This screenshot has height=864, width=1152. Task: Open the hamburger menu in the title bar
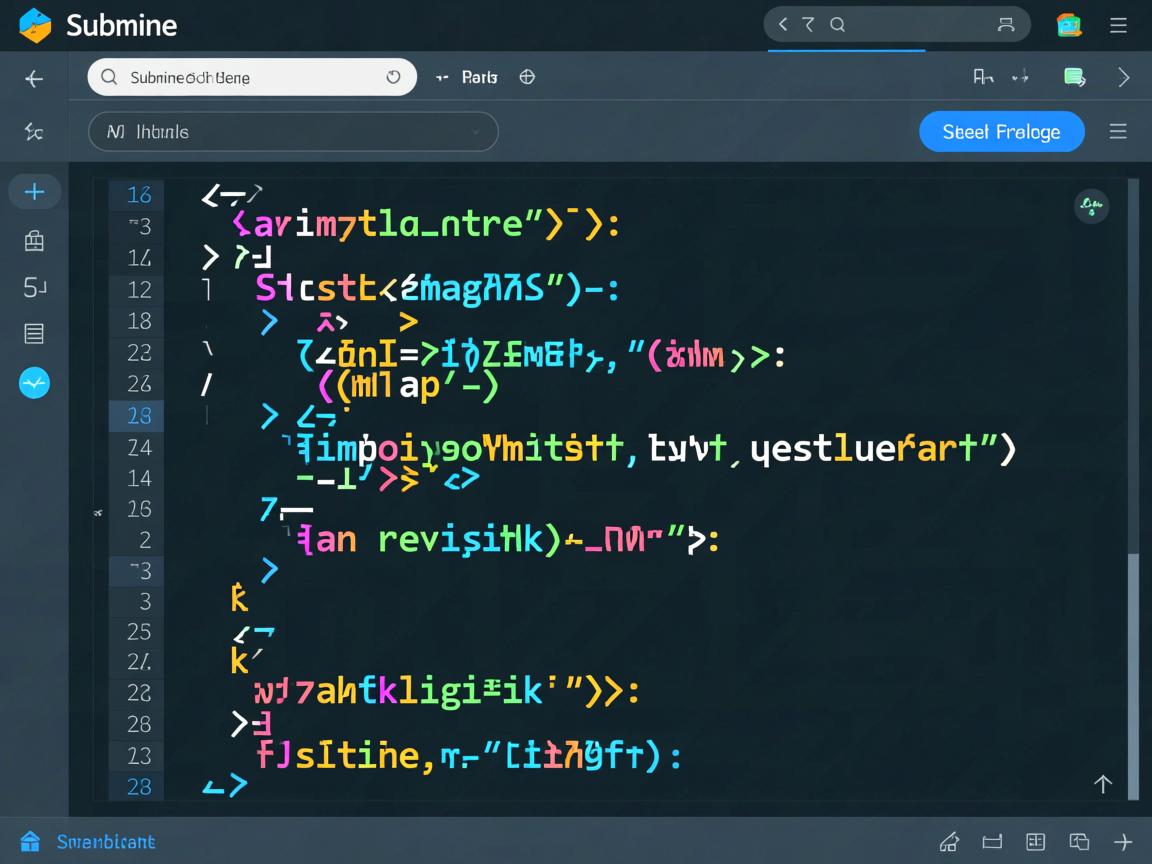point(1119,25)
